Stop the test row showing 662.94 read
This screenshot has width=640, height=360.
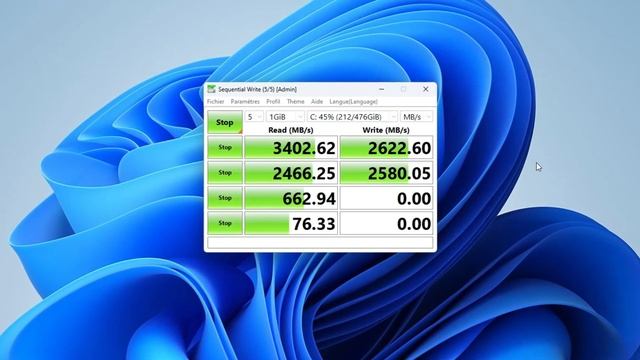pos(225,198)
